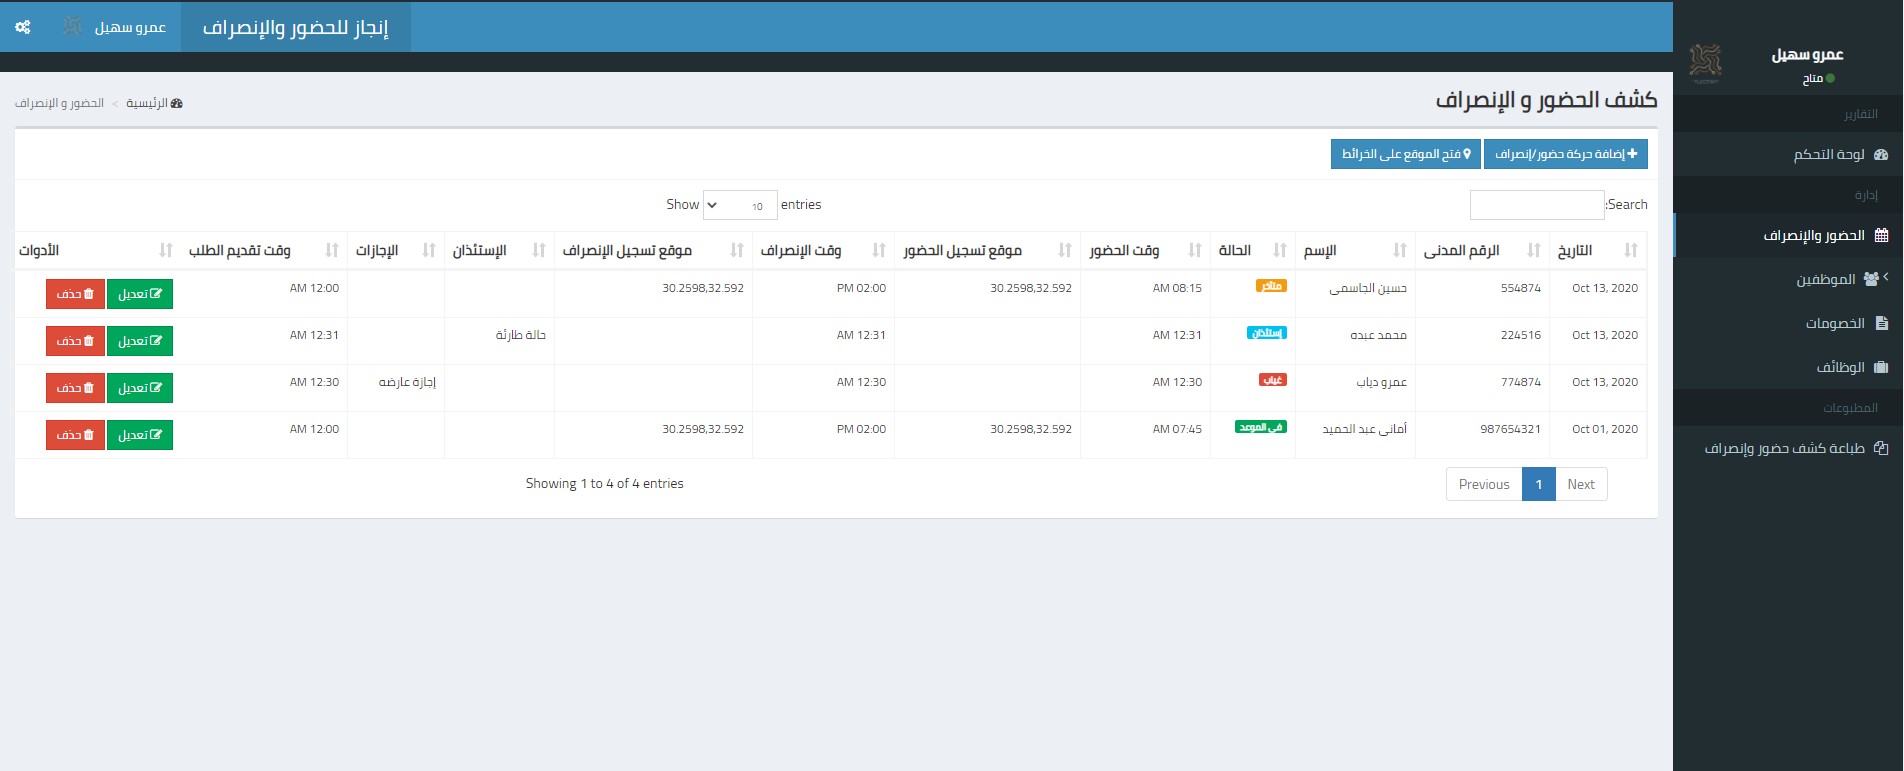Click تعديل button for حسين الجاسمى row
Viewport: 1904px width, 771px height.
[x=140, y=294]
